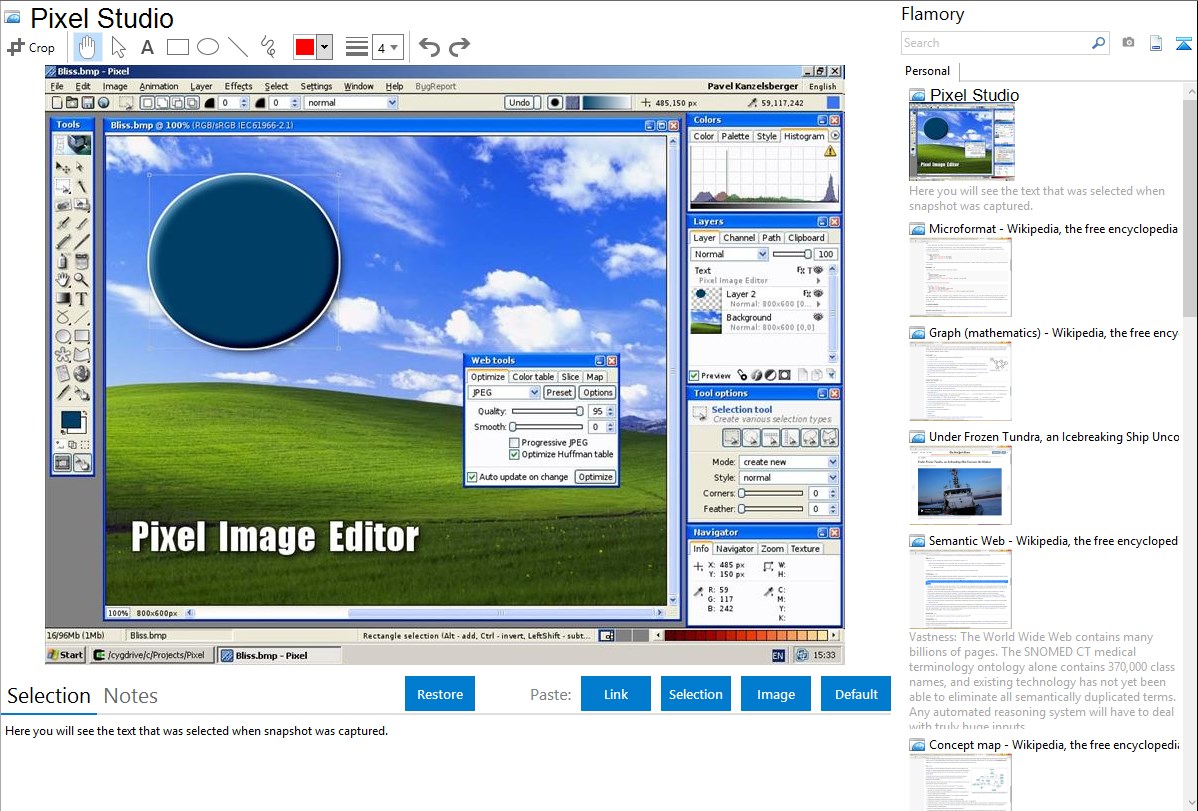Switch to the Color table tab in Web tools

(x=533, y=377)
